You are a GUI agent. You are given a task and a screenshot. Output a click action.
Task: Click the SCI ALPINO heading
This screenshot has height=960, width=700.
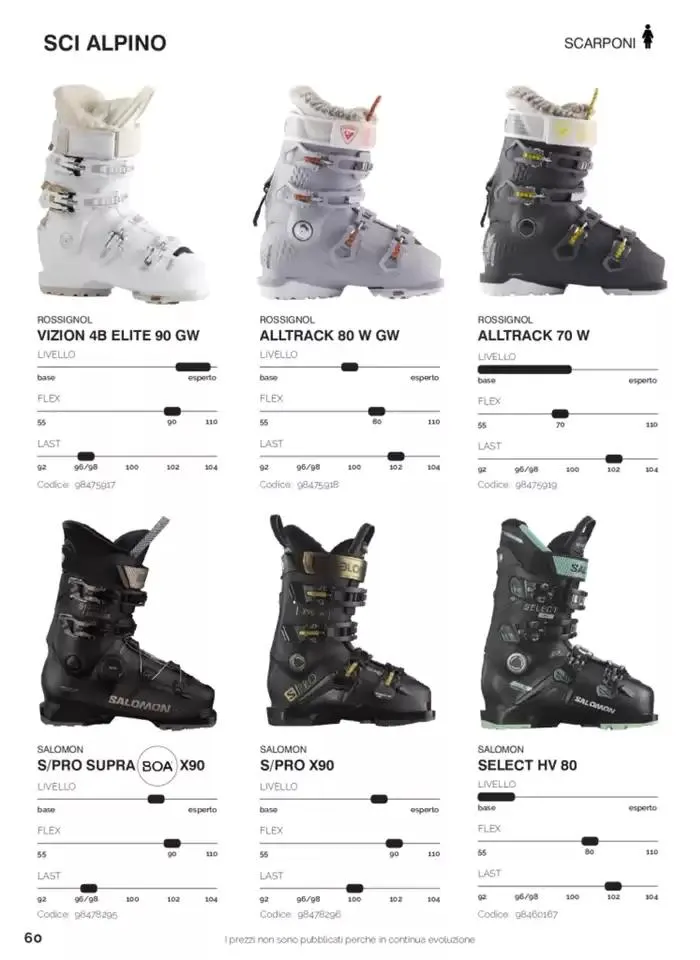105,43
